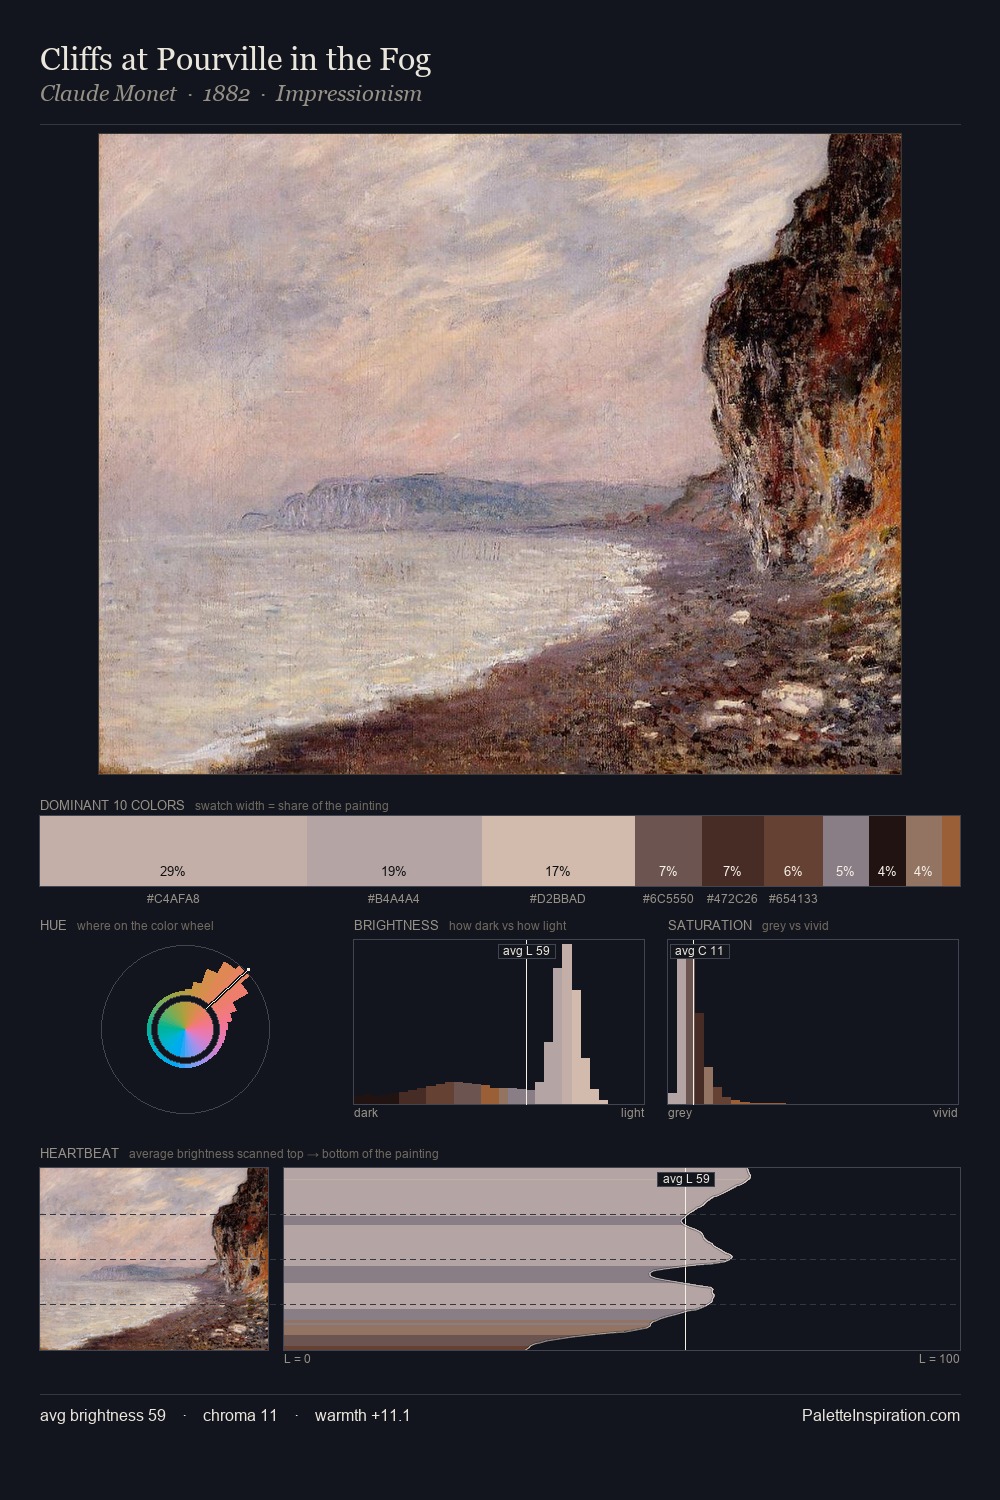The height and width of the screenshot is (1500, 1000).
Task: Pick the 5% grey-purple swatch
Action: pyautogui.click(x=846, y=851)
